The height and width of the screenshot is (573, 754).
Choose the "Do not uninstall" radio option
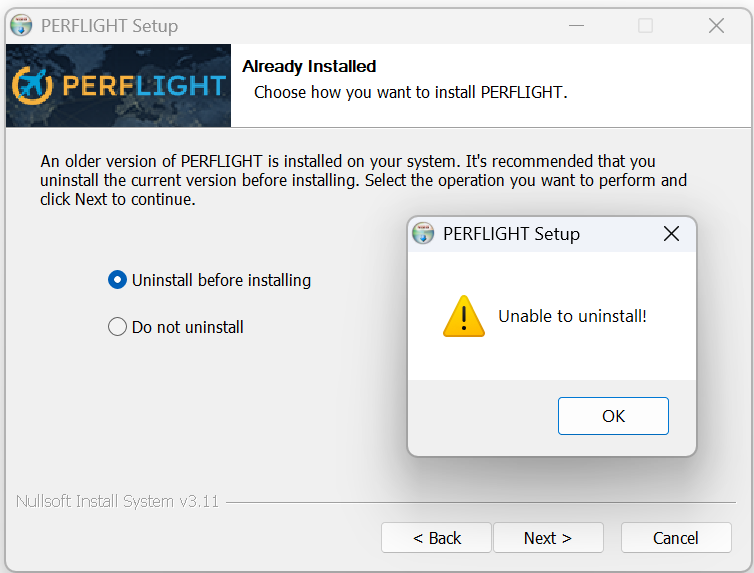(x=117, y=327)
